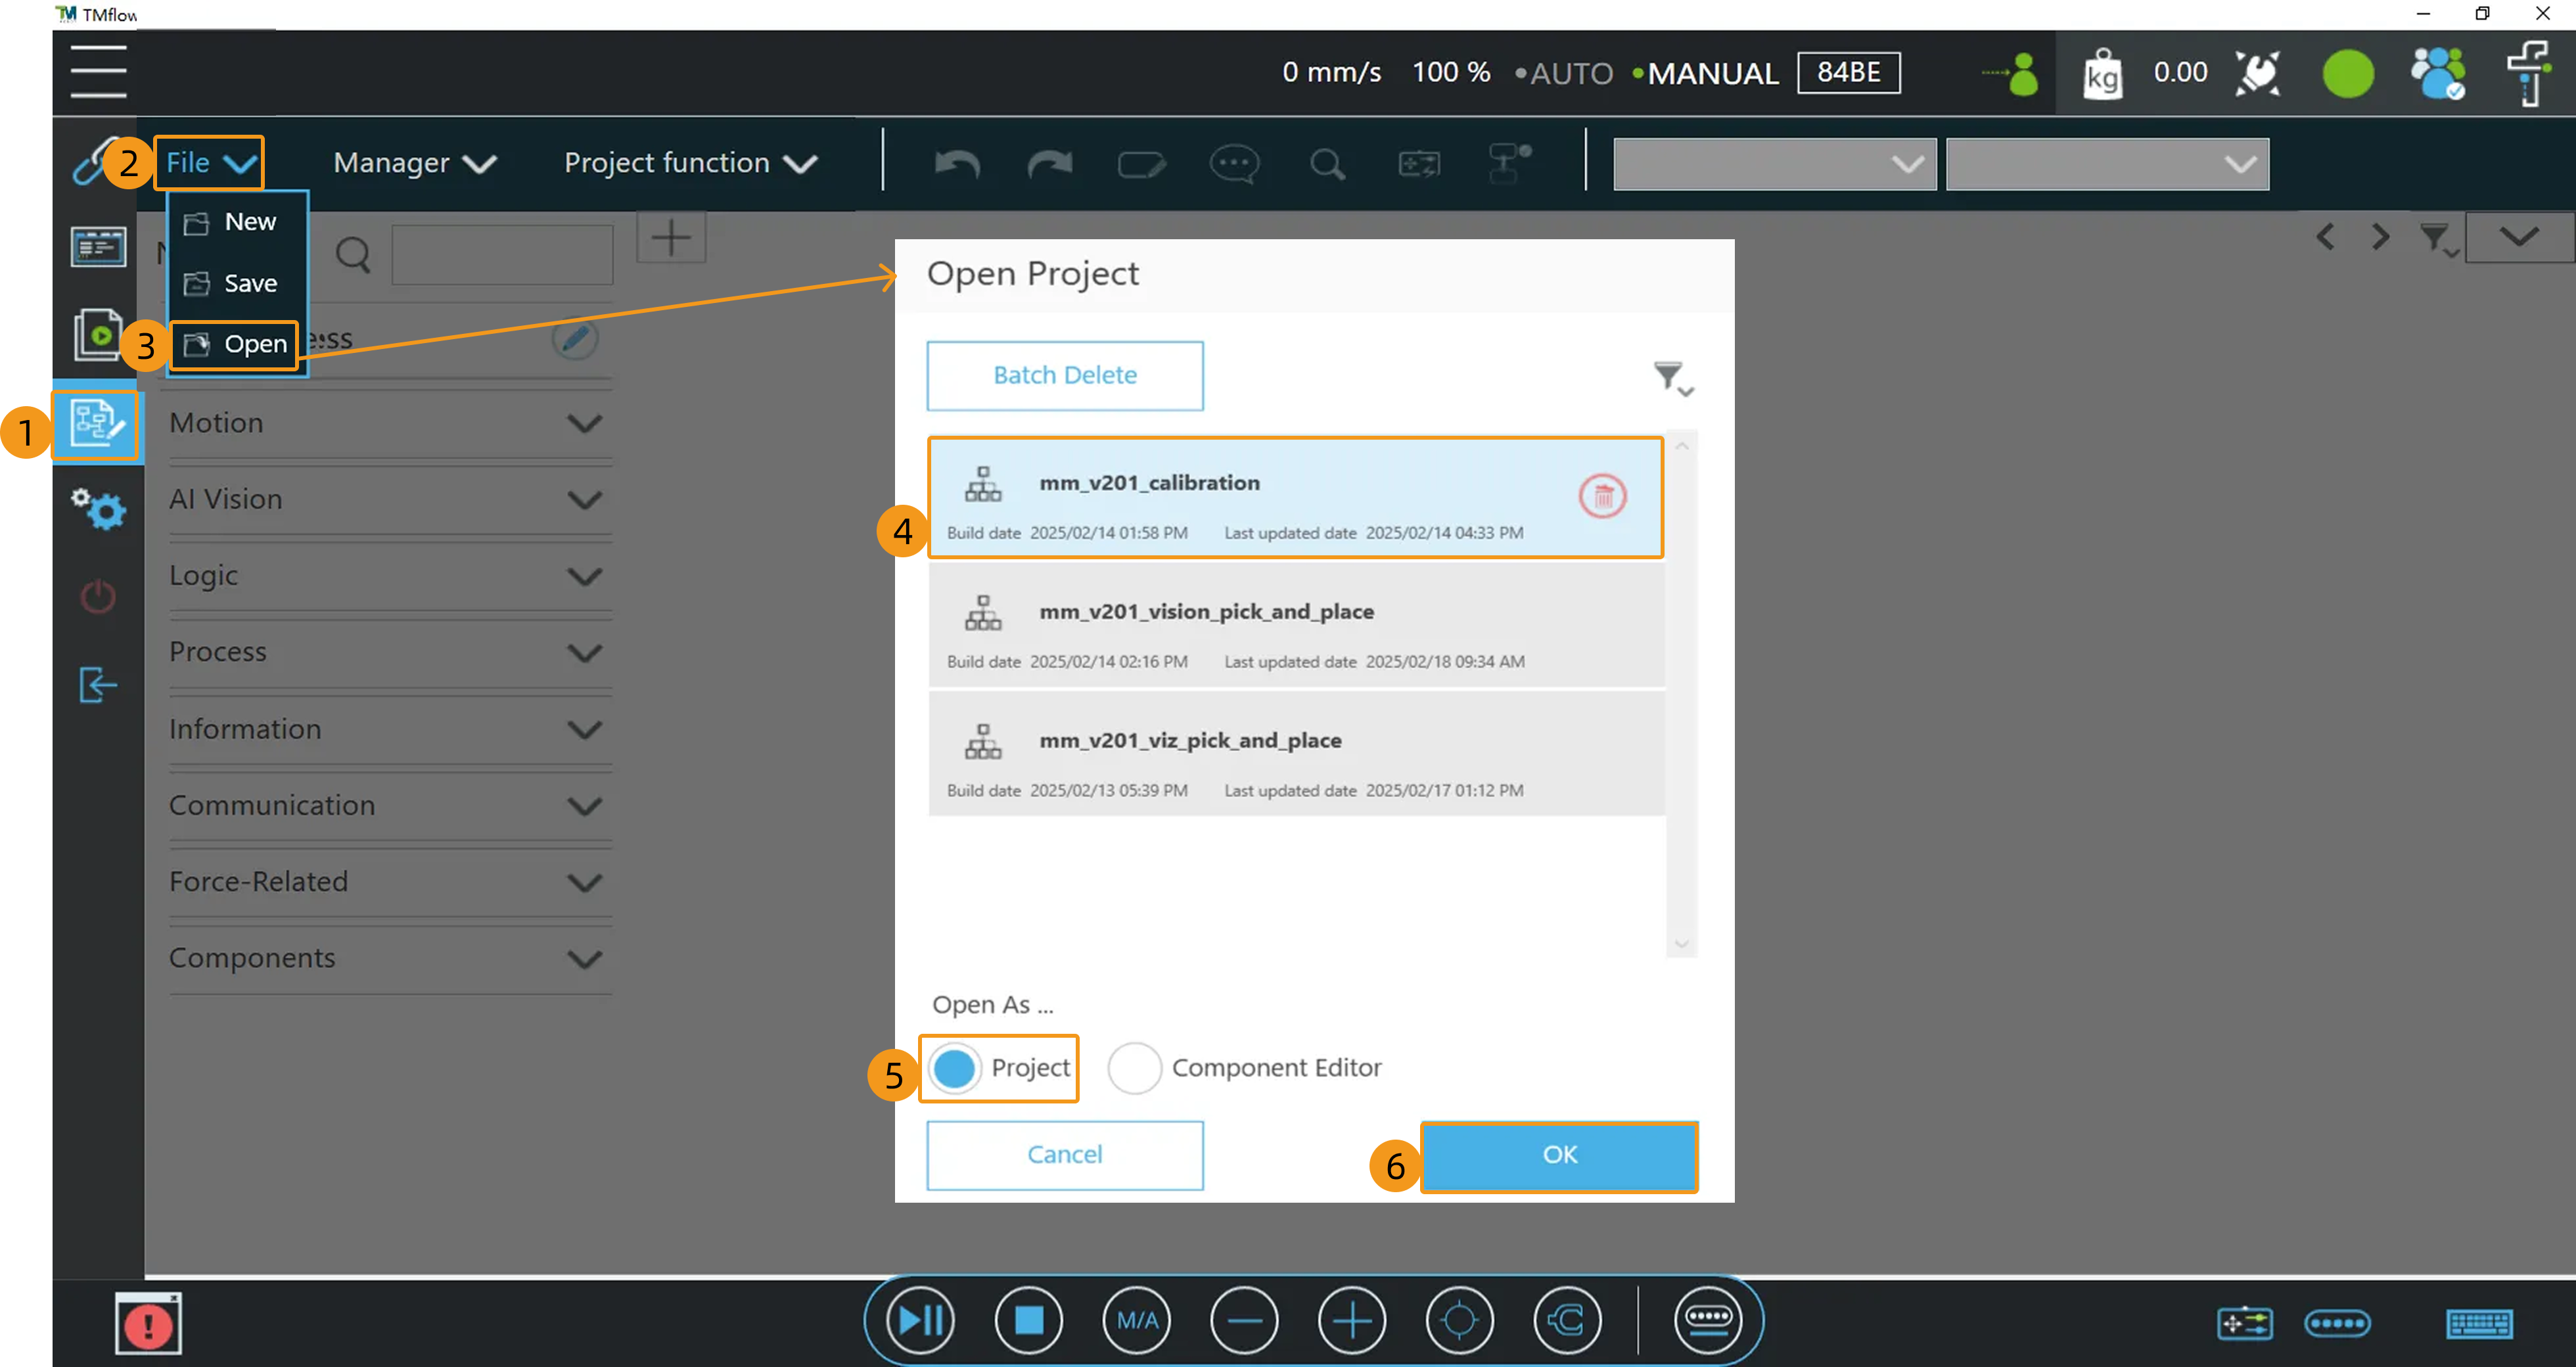Viewport: 2576px width, 1367px height.
Task: Choose Save from the File menu
Action: pos(249,283)
